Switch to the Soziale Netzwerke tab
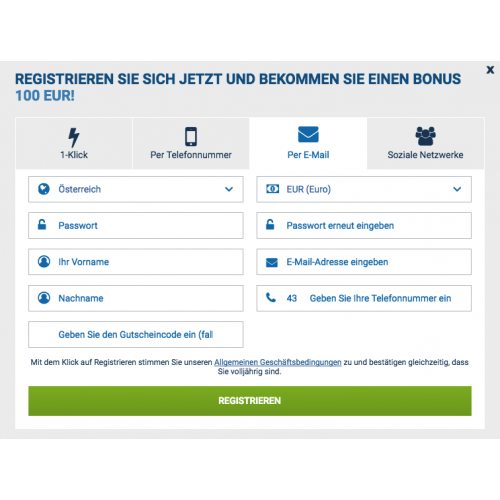The height and width of the screenshot is (500, 500). pyautogui.click(x=425, y=143)
